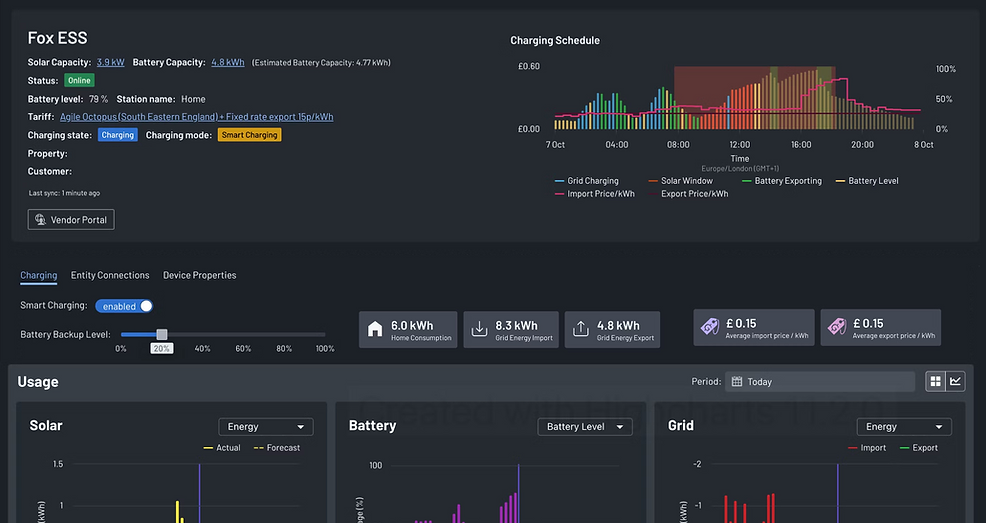Open the Solar Energy dropdown
Screen dimensions: 986x523
coord(266,427)
